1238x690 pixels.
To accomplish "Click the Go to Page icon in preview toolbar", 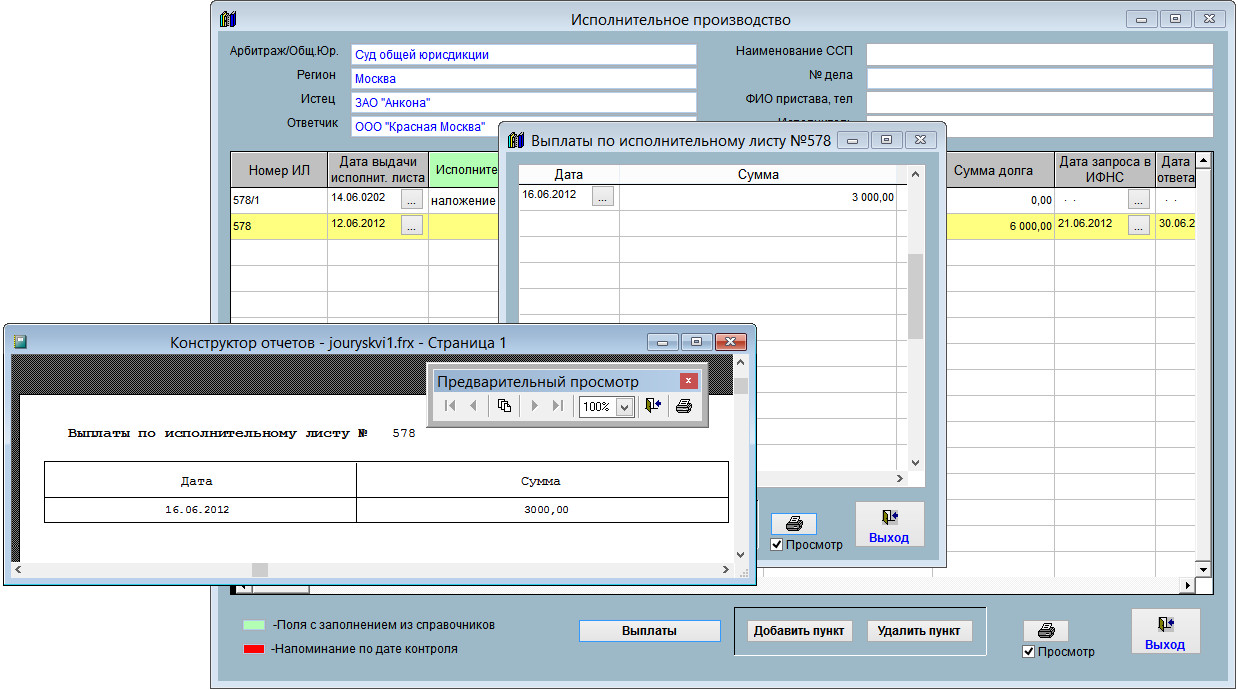I will [505, 406].
